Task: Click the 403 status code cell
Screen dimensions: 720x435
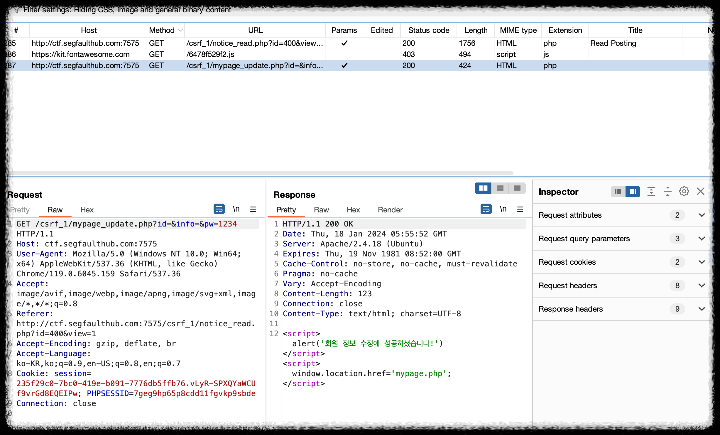Action: pos(409,54)
